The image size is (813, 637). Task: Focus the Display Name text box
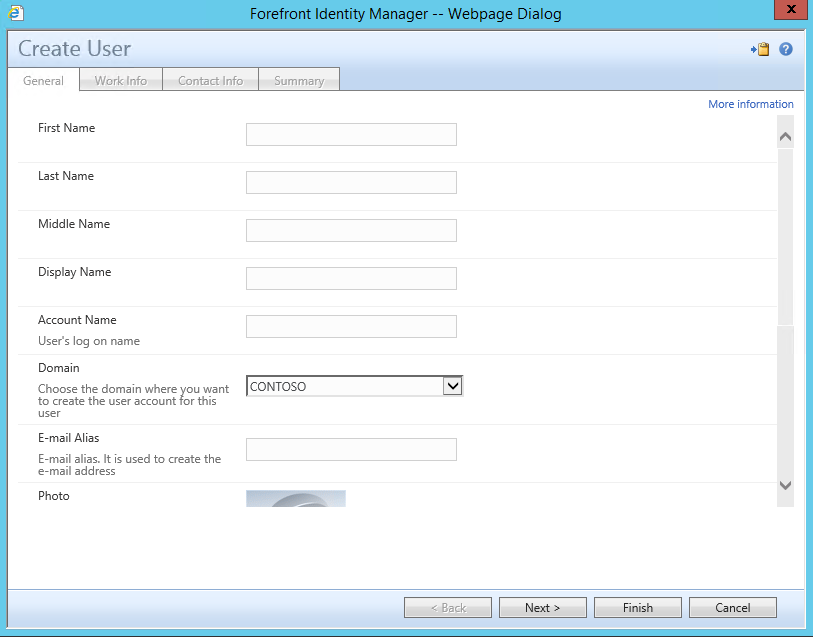tap(351, 278)
